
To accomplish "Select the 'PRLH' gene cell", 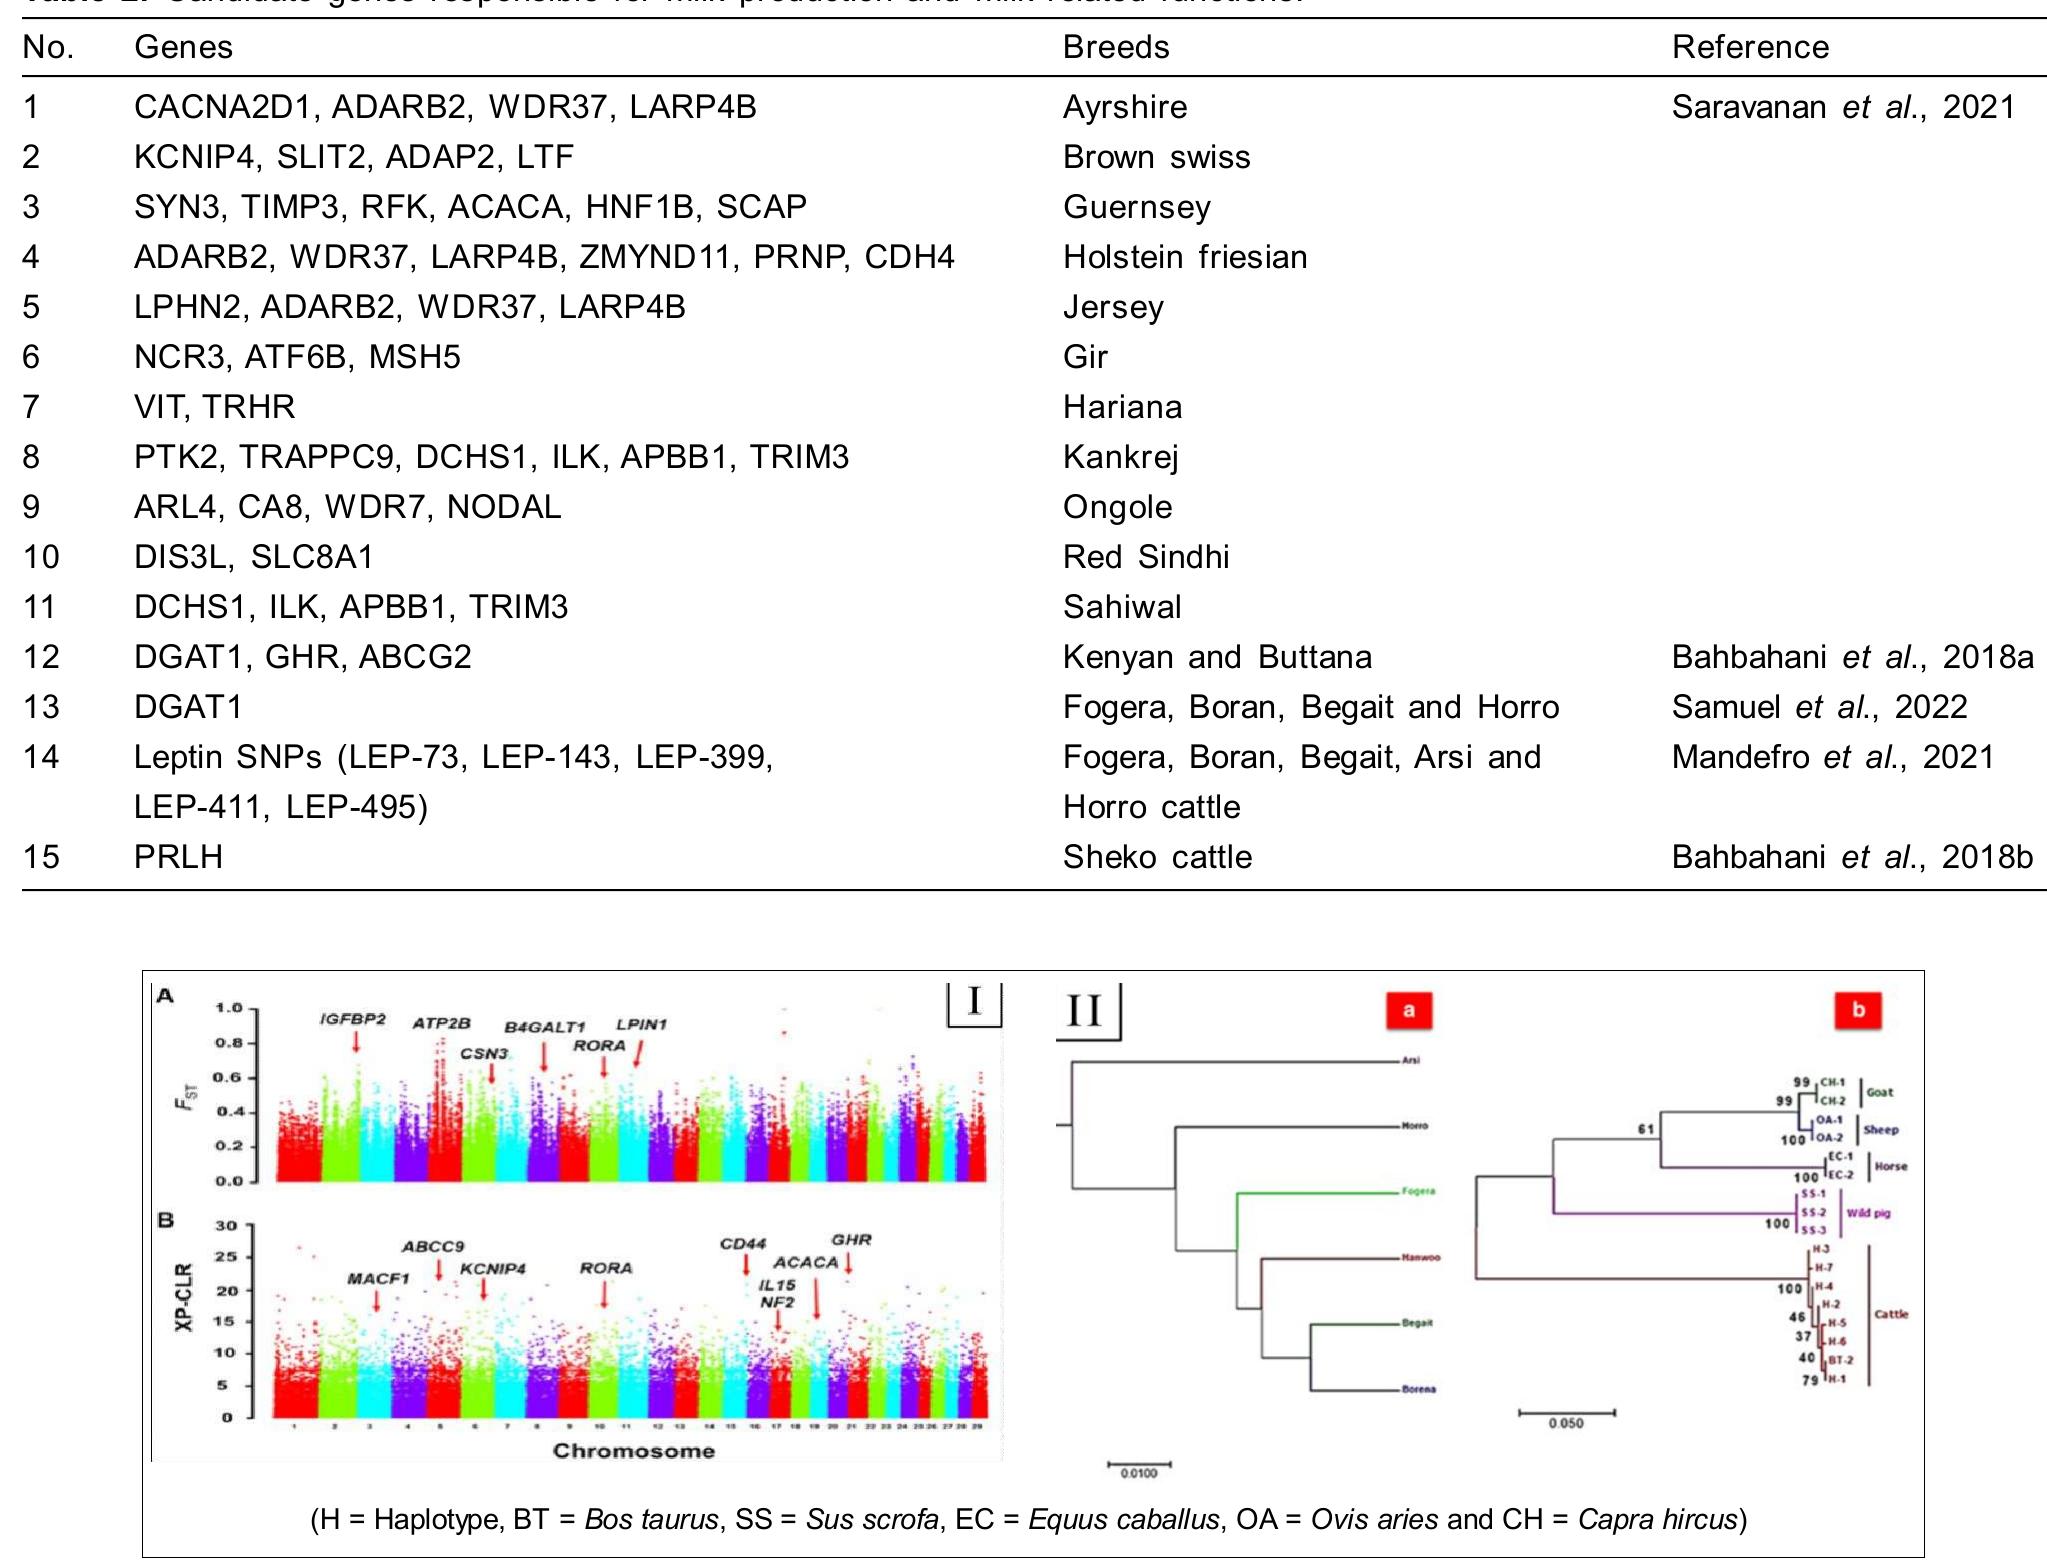I will coord(178,857).
